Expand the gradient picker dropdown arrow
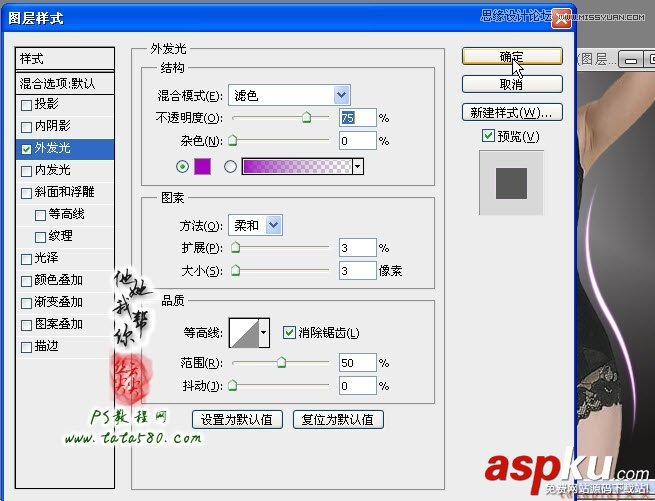This screenshot has height=501, width=655. tap(358, 166)
